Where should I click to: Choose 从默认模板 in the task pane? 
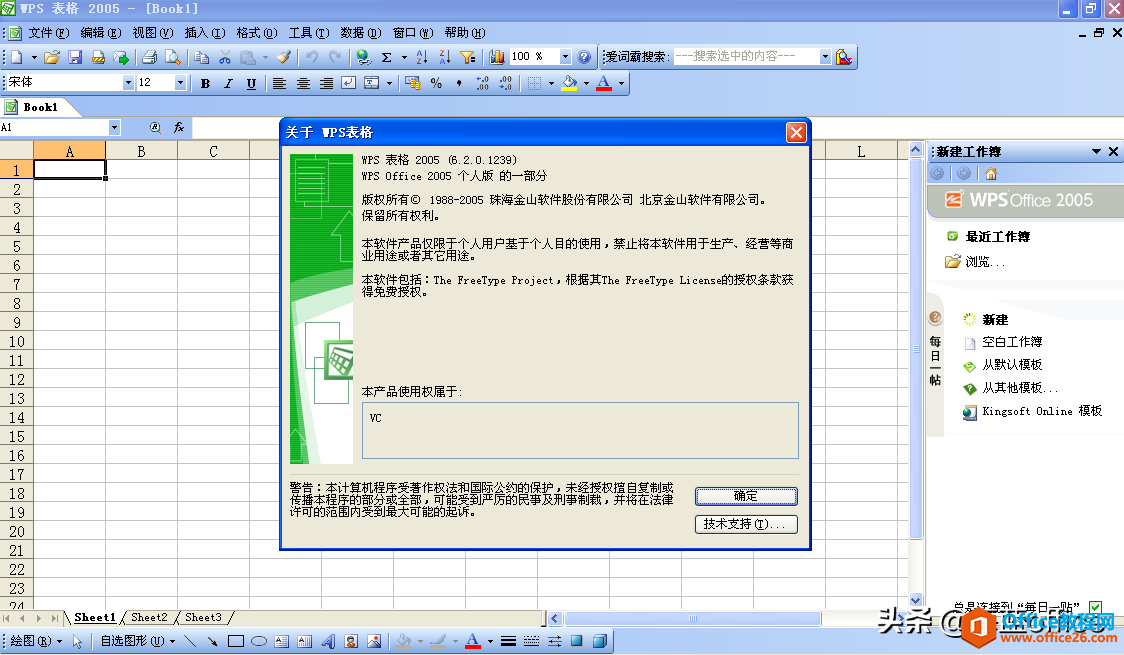click(x=1012, y=365)
